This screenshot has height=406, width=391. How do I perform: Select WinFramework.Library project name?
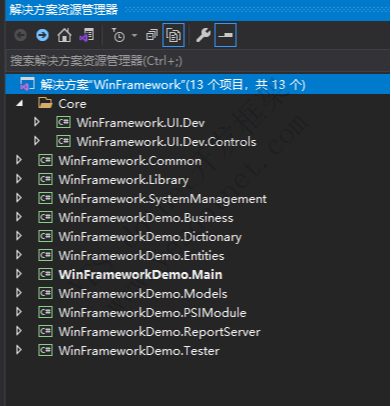[x=124, y=180]
